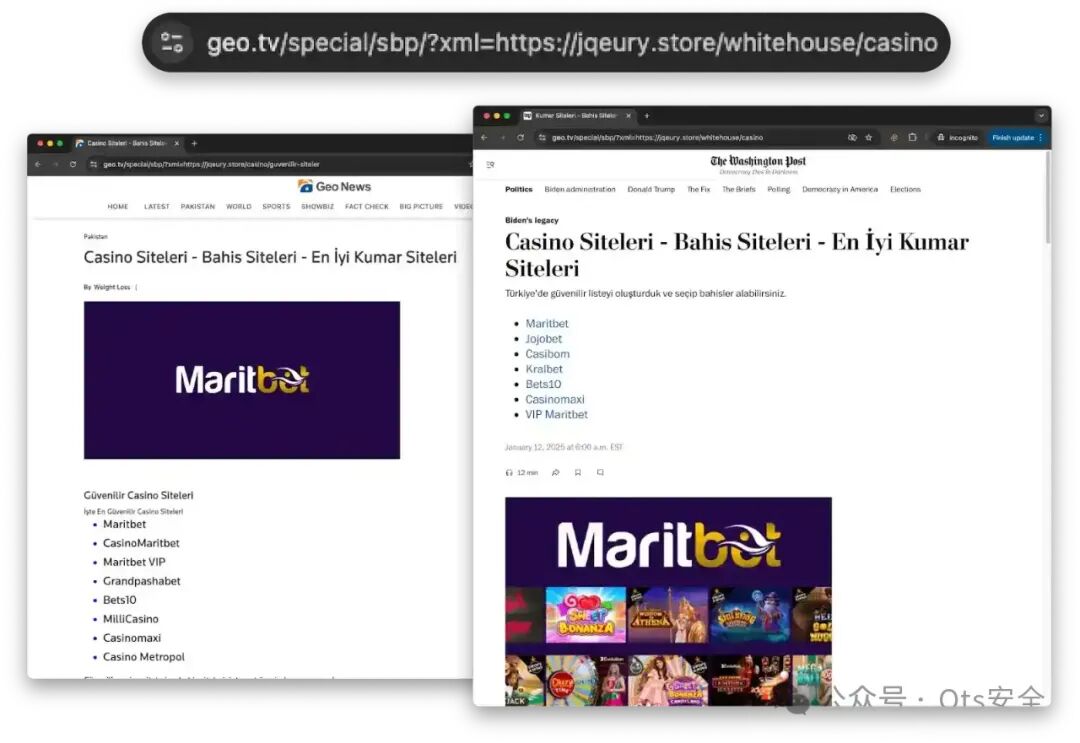Select the Politics nav item

tap(519, 189)
